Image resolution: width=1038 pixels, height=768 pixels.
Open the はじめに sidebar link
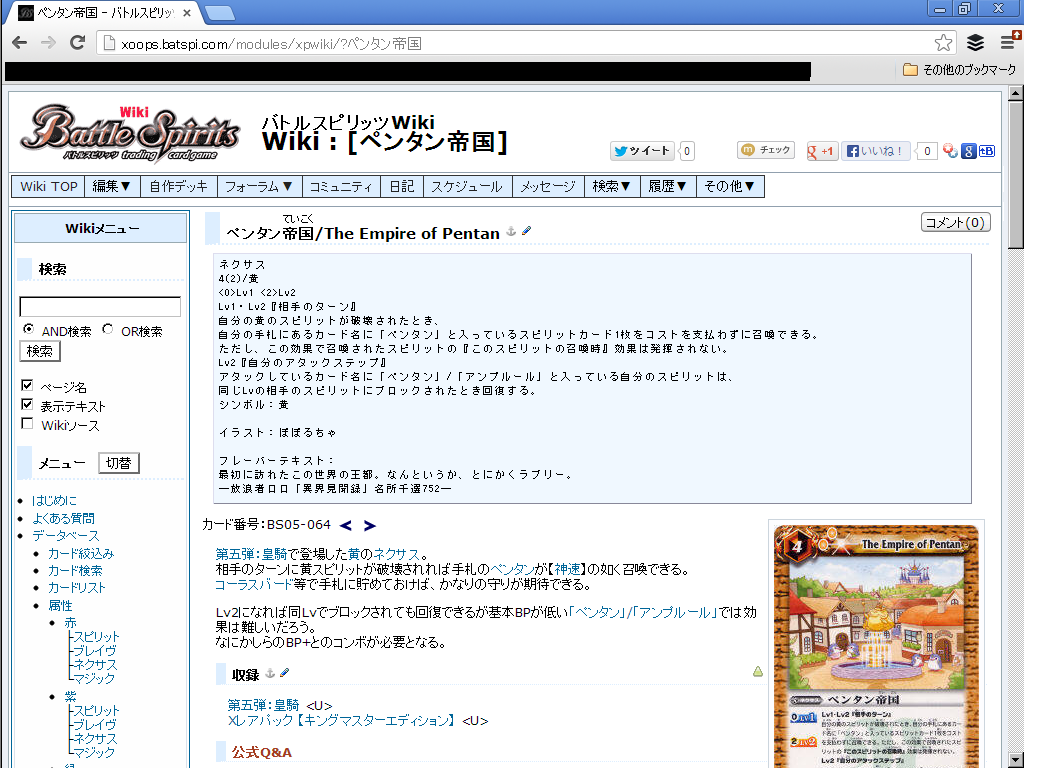coord(54,501)
